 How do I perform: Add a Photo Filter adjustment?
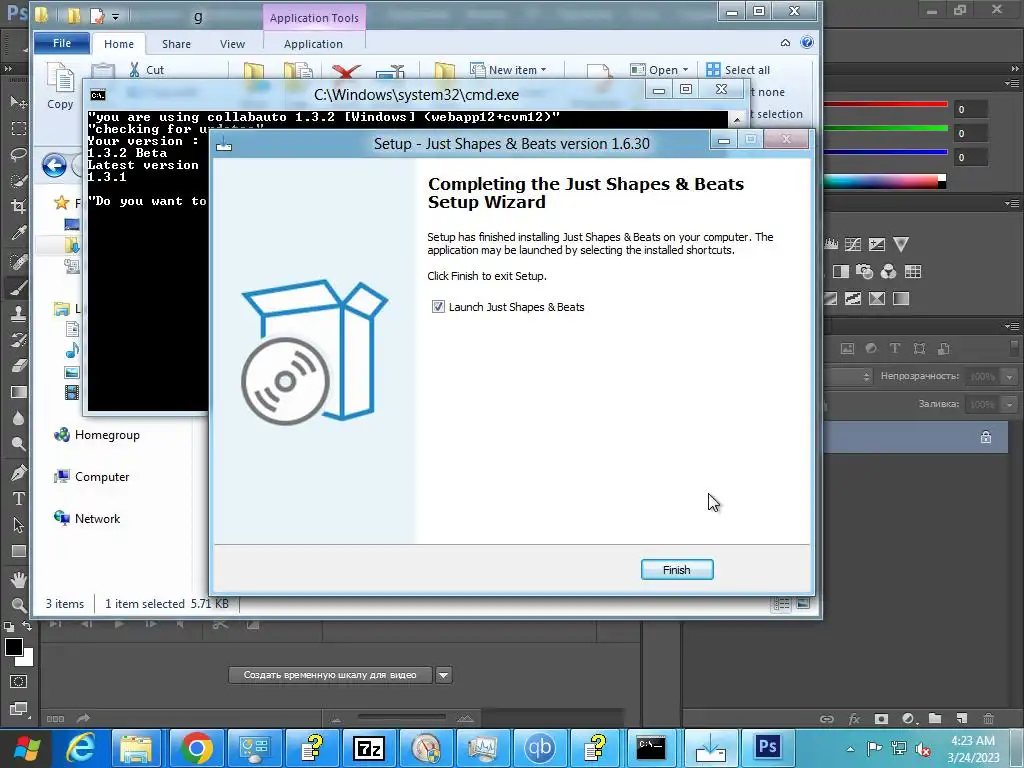point(864,271)
